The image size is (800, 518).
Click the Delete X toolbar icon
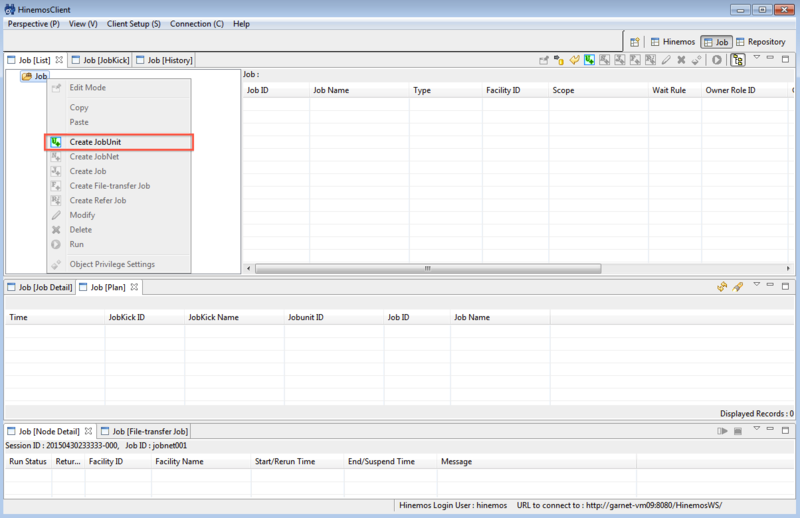coord(681,60)
